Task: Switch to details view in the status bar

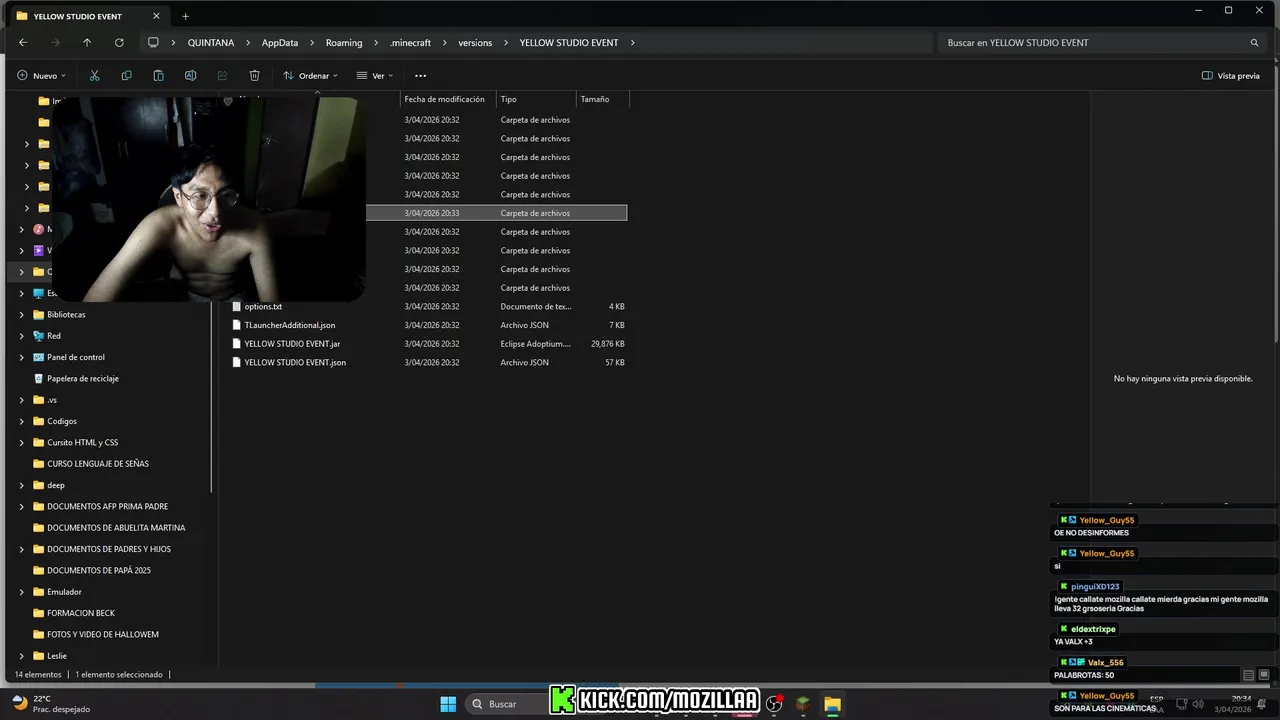Action: pos(1248,675)
